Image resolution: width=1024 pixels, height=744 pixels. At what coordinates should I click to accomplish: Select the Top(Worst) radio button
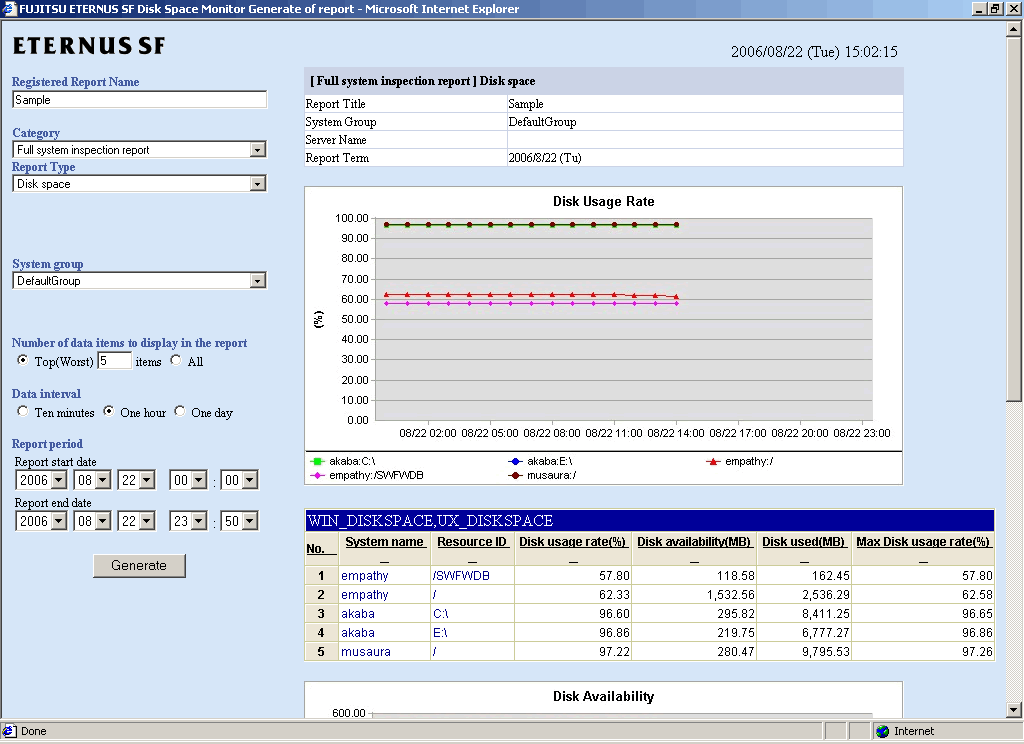tap(23, 360)
